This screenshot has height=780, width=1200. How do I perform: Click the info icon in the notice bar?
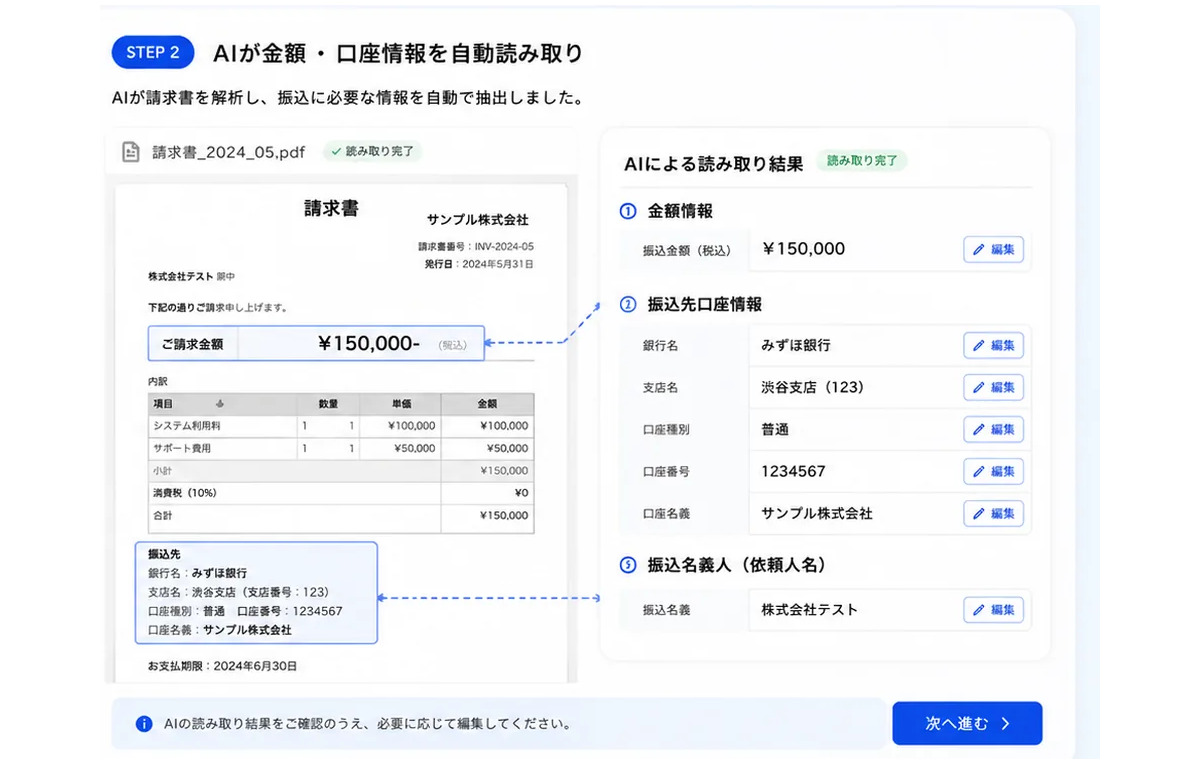click(144, 723)
